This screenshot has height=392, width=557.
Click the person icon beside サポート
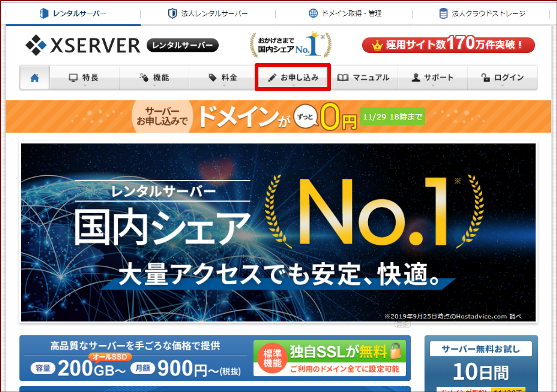(416, 77)
